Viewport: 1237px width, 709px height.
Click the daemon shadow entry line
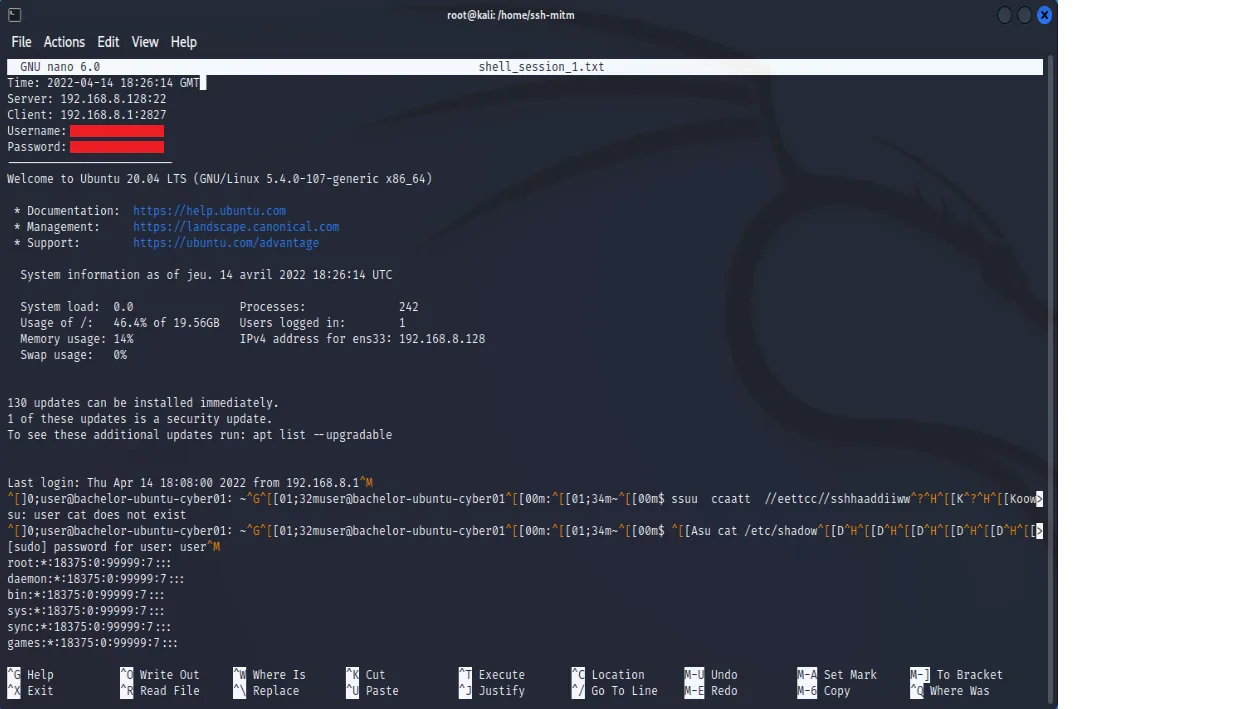click(x=96, y=579)
